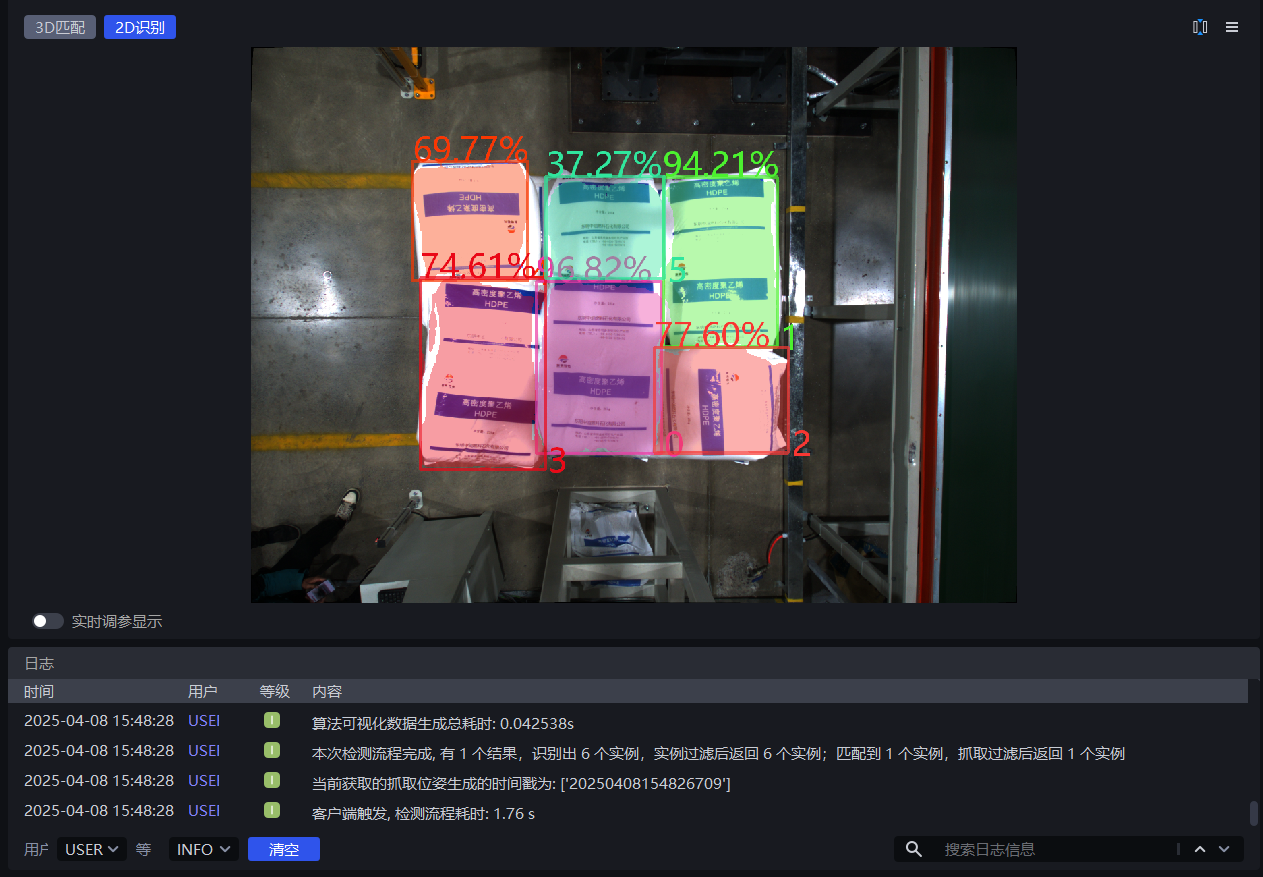The height and width of the screenshot is (877, 1263).
Task: Click INFO level icon on first log row
Action: pyautogui.click(x=272, y=721)
